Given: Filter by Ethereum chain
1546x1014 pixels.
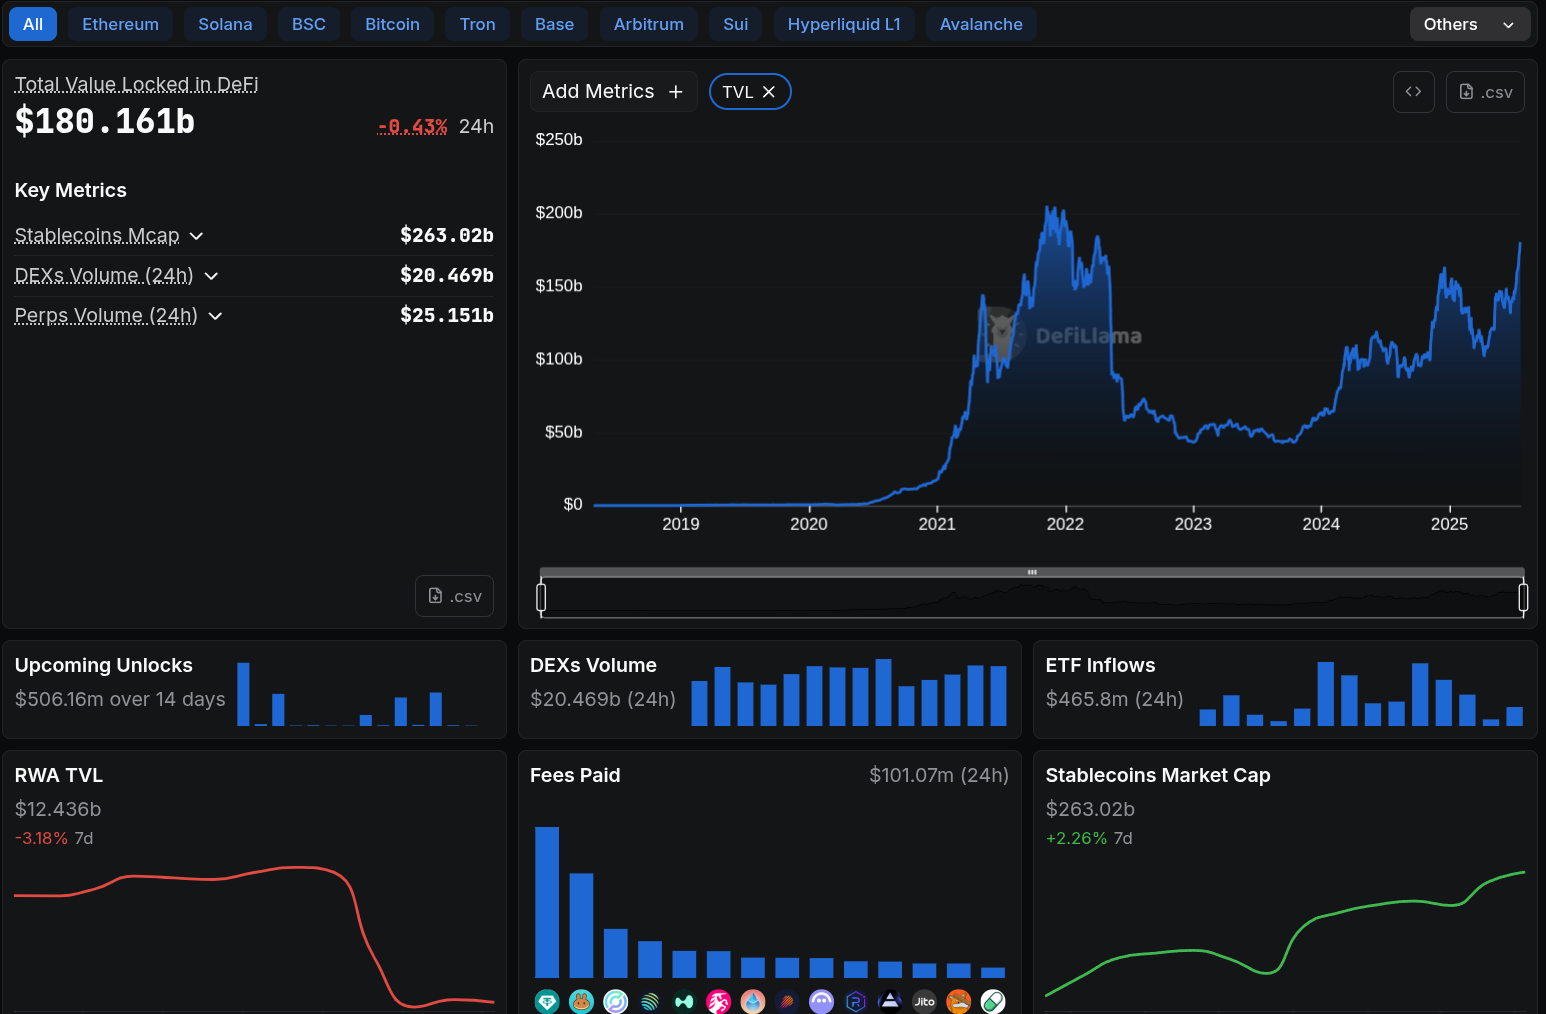Looking at the screenshot, I should 120,24.
